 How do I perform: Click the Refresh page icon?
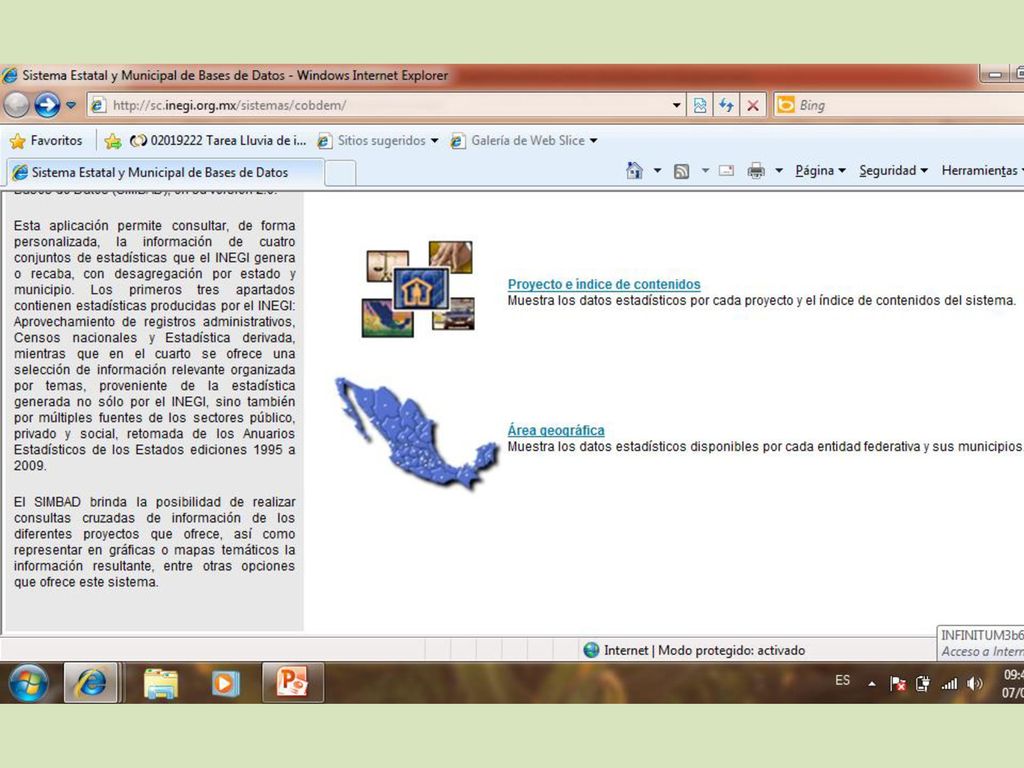726,105
